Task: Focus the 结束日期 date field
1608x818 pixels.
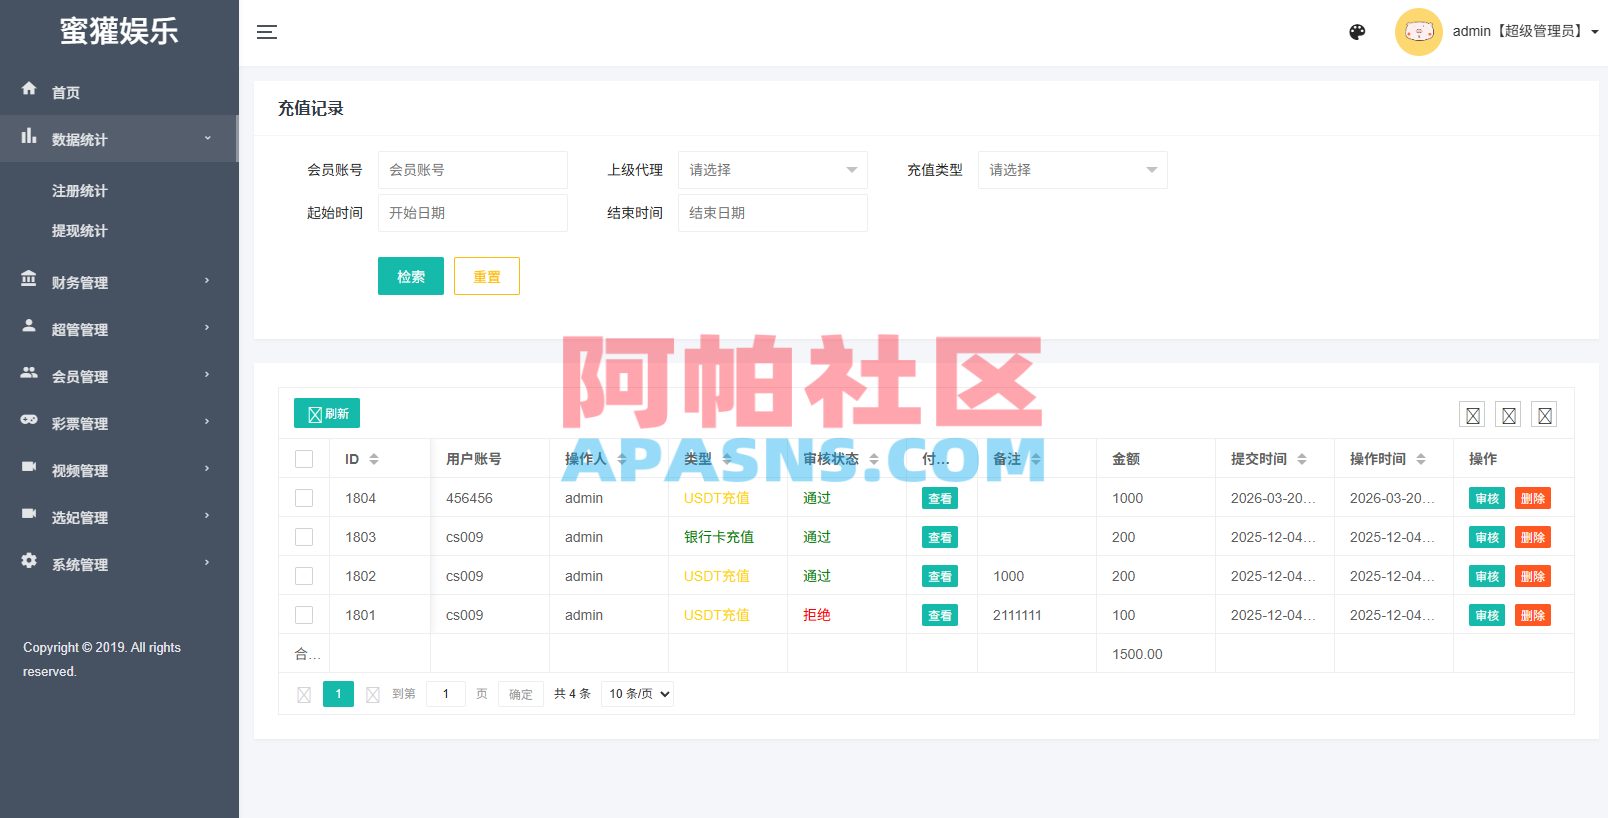Action: (773, 213)
